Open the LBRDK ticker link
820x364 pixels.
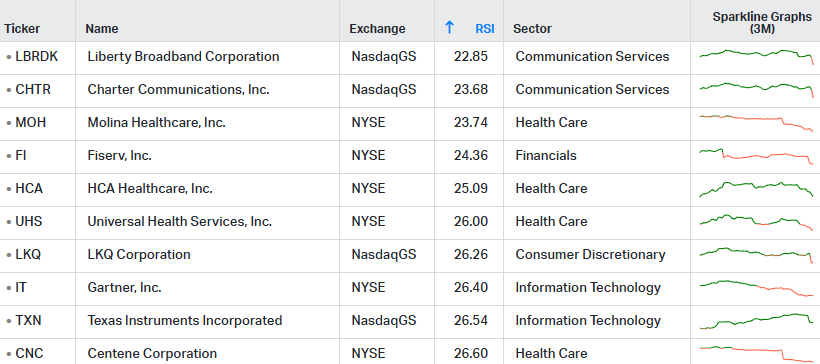pyautogui.click(x=37, y=56)
